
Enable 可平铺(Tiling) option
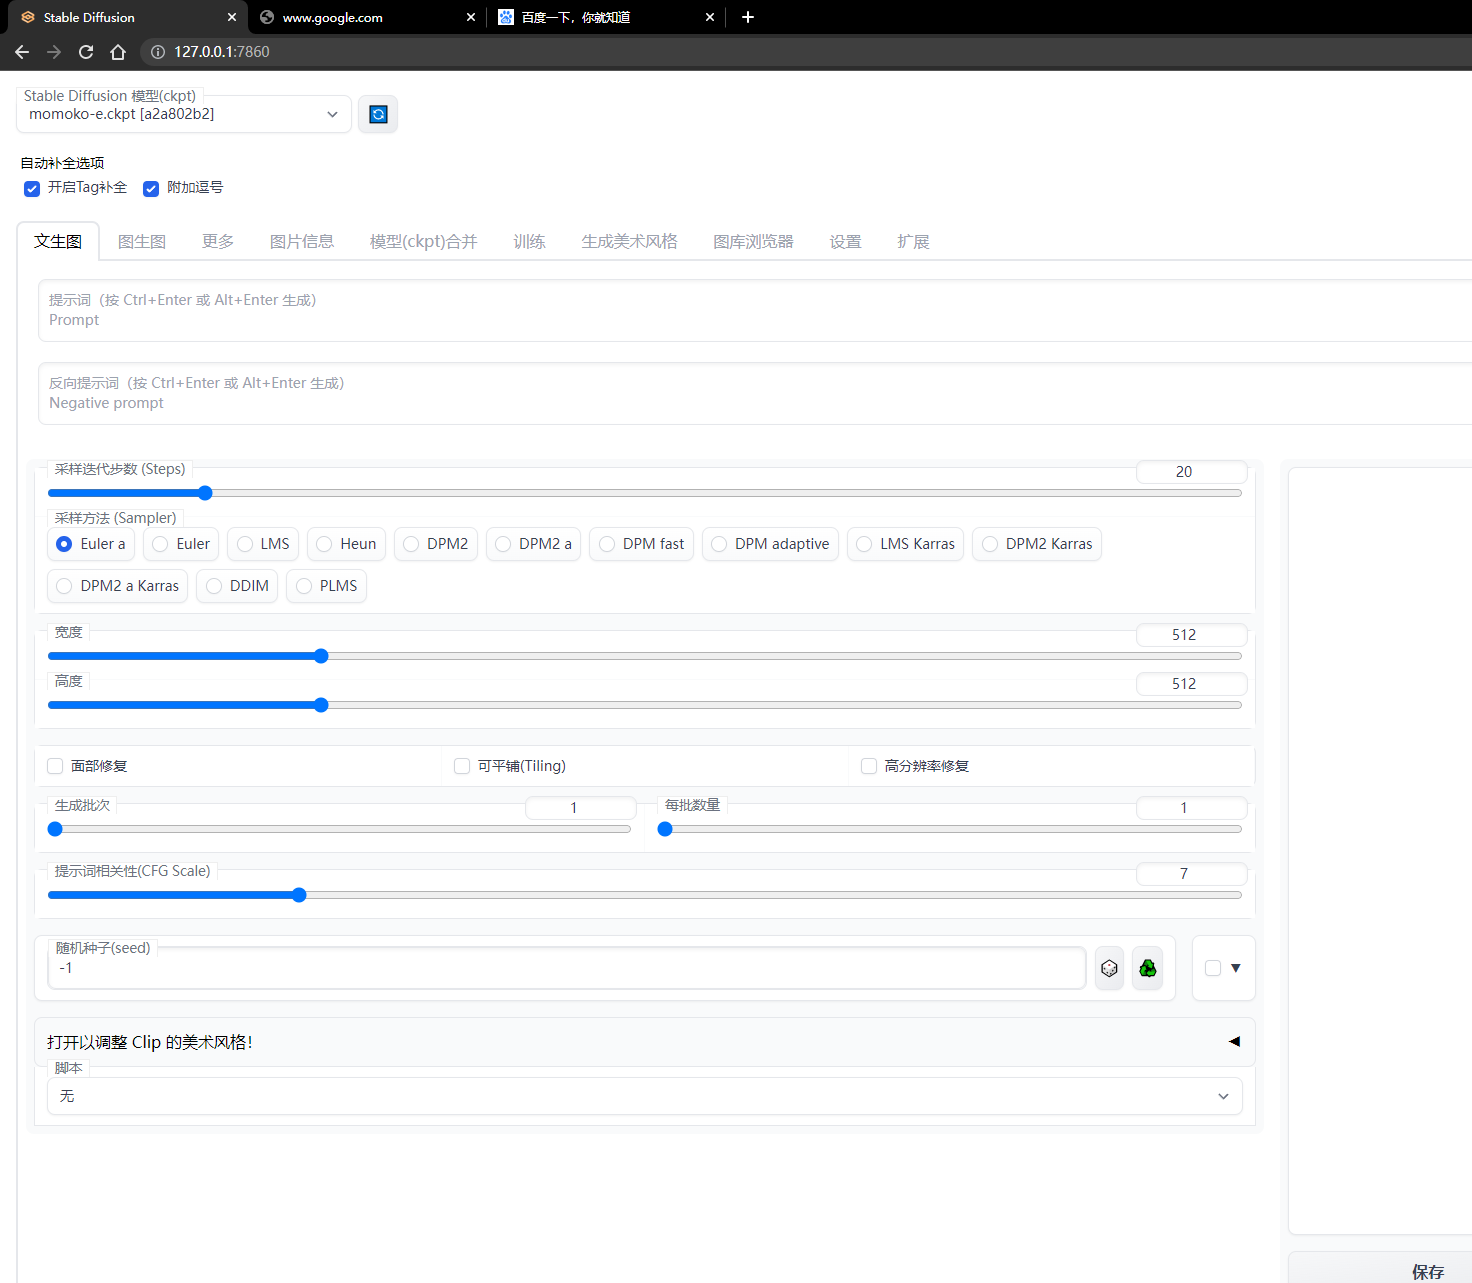point(462,765)
